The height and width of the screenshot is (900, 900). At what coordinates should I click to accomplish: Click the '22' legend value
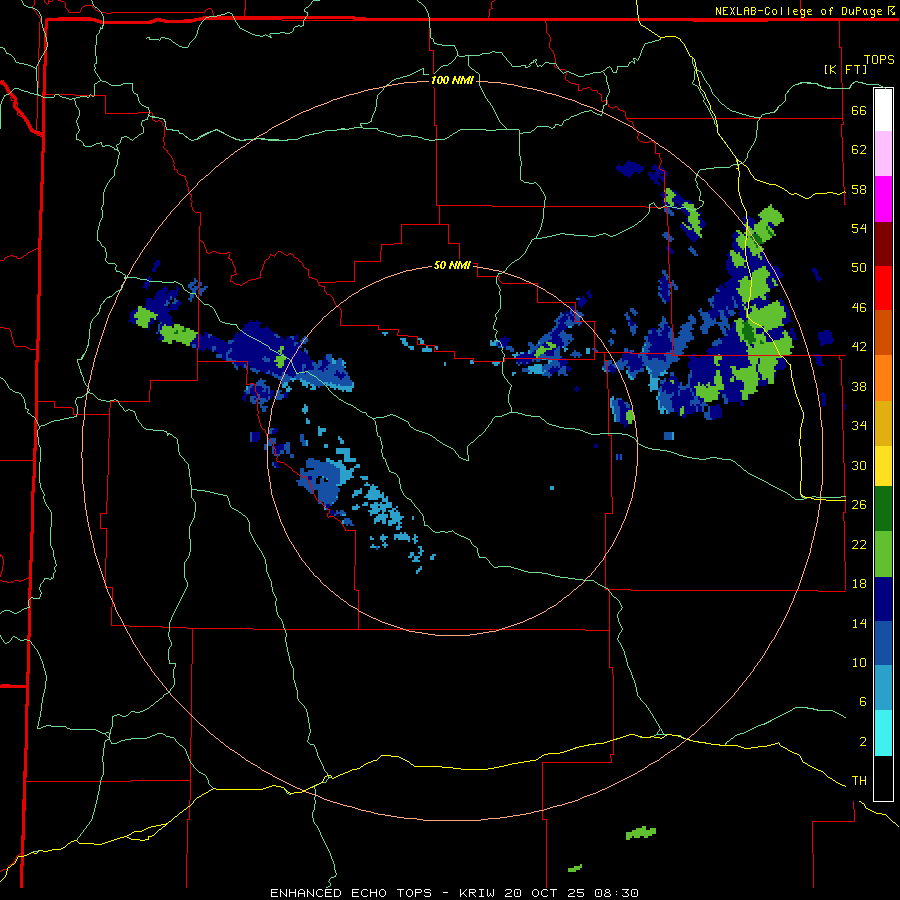click(859, 544)
